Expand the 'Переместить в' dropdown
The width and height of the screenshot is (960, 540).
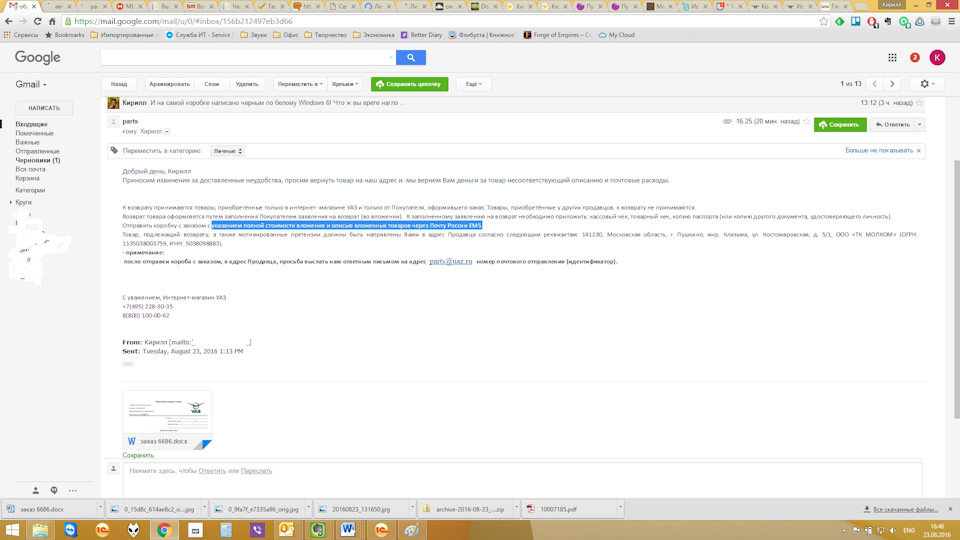click(x=299, y=84)
